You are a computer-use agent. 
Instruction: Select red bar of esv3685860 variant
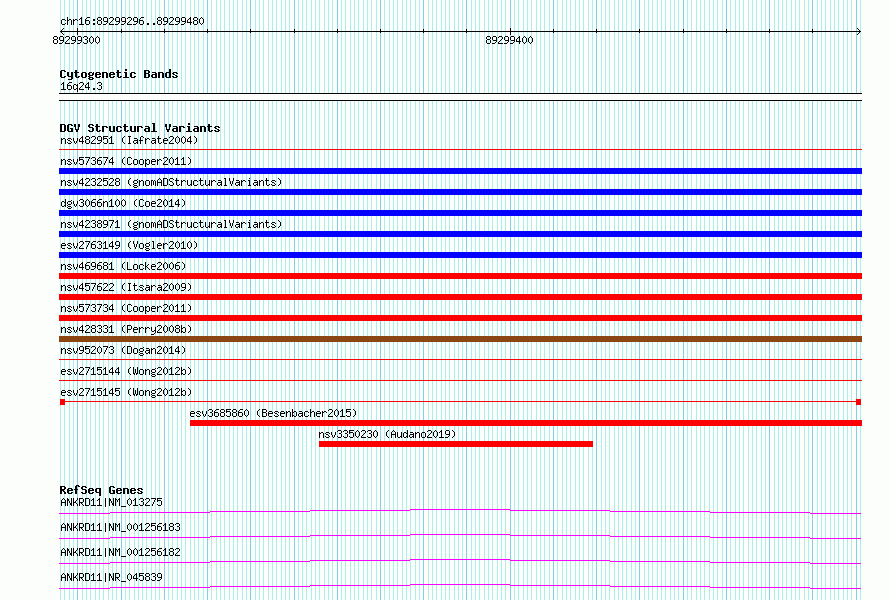point(526,423)
